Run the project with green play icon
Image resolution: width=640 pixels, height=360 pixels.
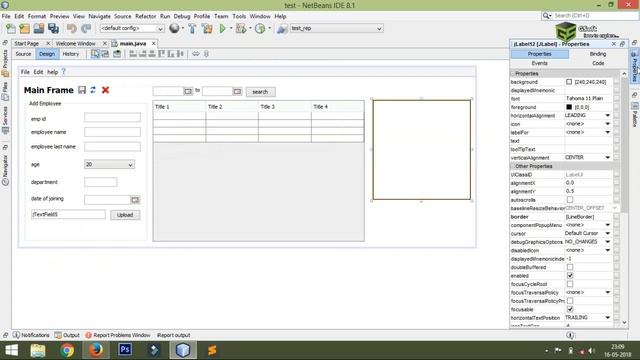pos(222,29)
